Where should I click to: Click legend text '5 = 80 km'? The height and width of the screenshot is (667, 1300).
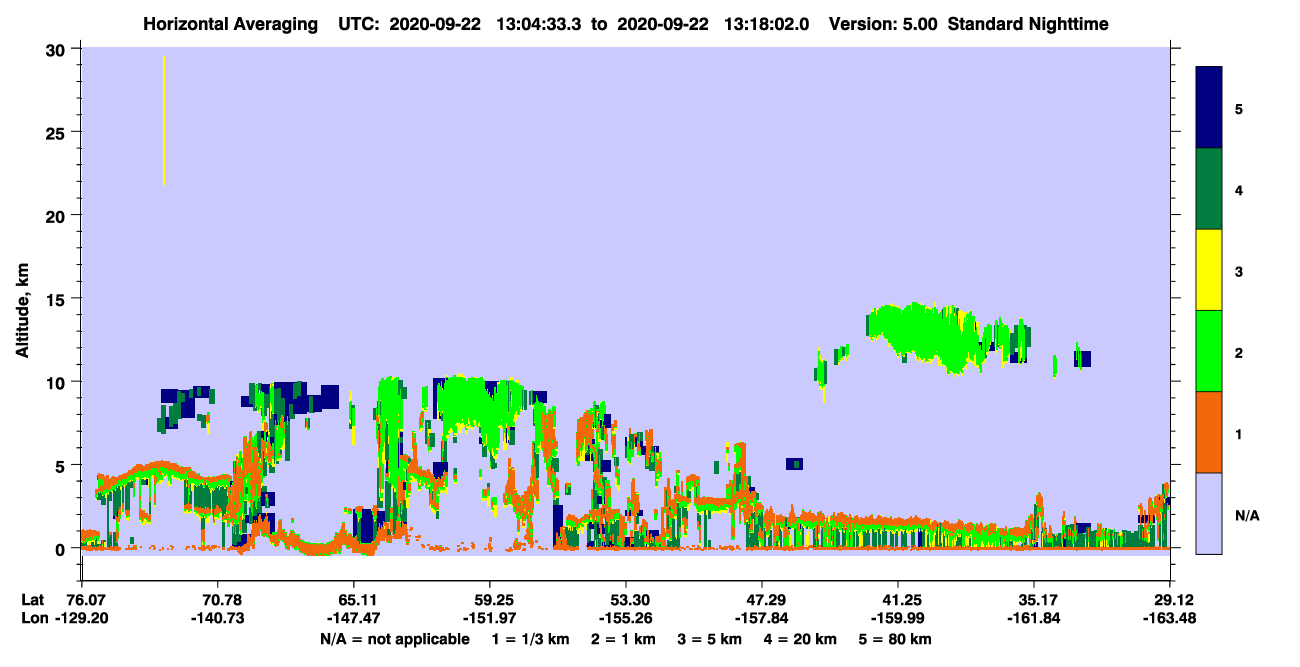click(894, 639)
